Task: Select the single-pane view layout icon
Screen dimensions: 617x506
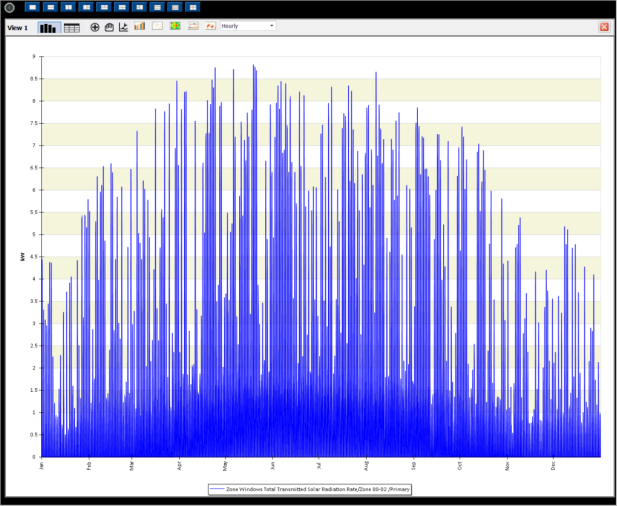Action: pyautogui.click(x=32, y=7)
